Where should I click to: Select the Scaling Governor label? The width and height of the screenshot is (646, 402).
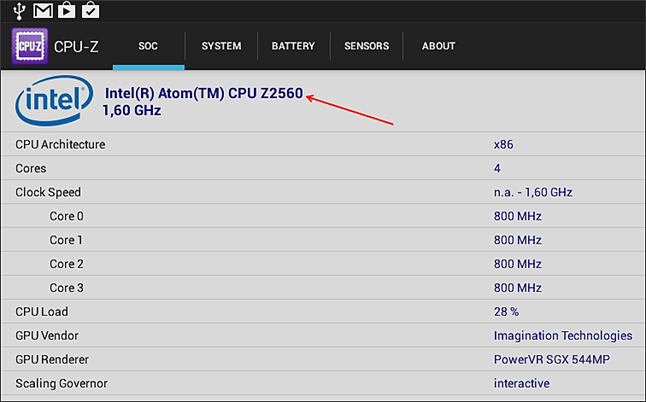coord(61,383)
